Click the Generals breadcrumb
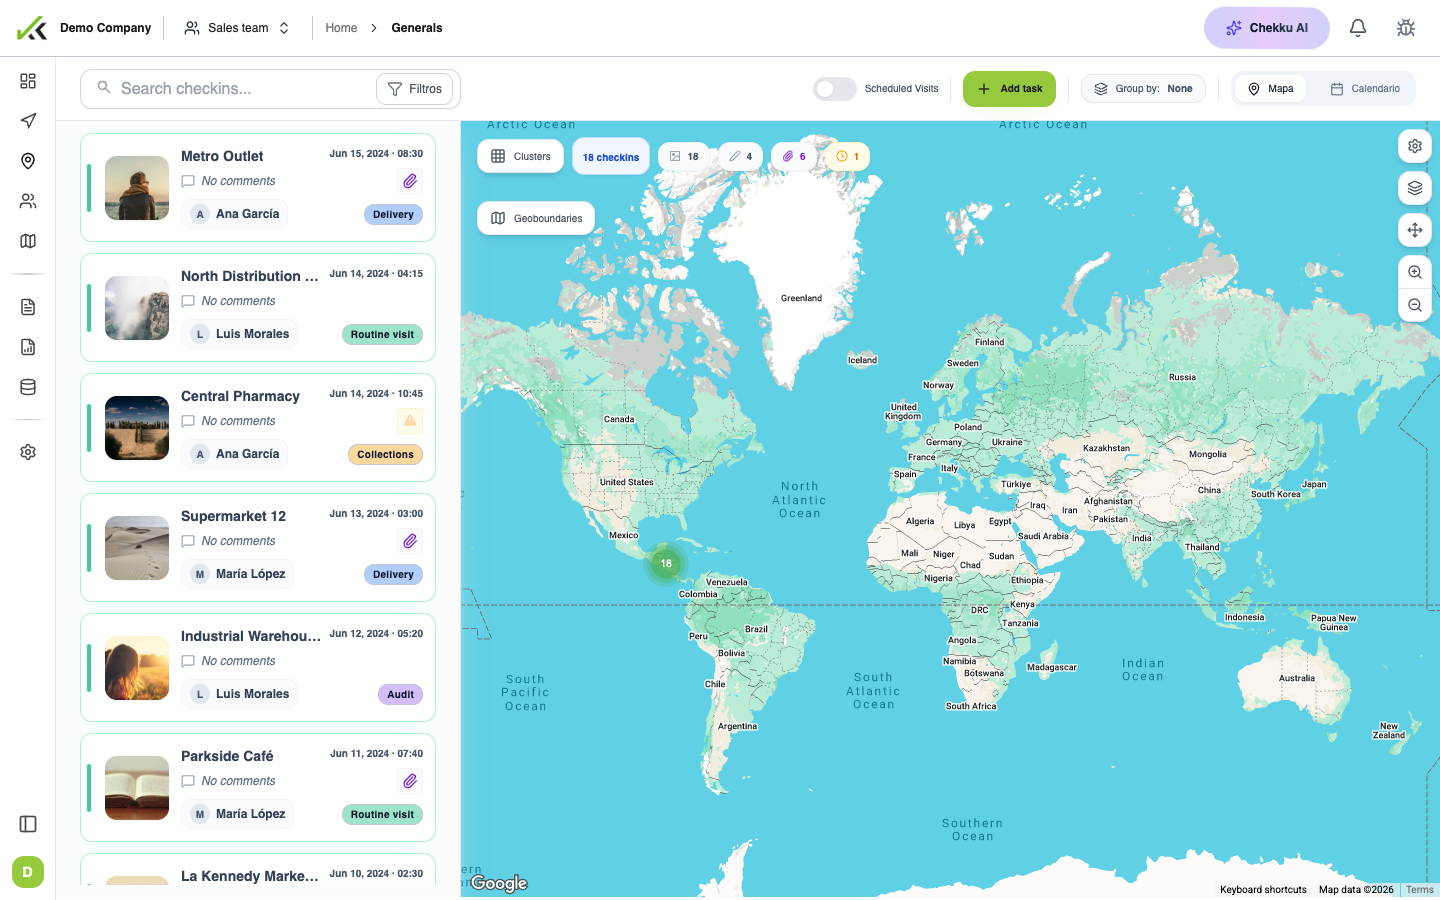 [x=417, y=28]
